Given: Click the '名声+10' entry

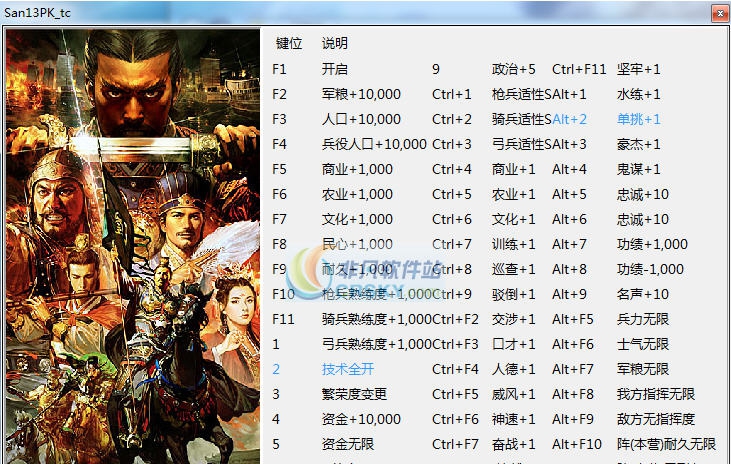Looking at the screenshot, I should (x=642, y=294).
